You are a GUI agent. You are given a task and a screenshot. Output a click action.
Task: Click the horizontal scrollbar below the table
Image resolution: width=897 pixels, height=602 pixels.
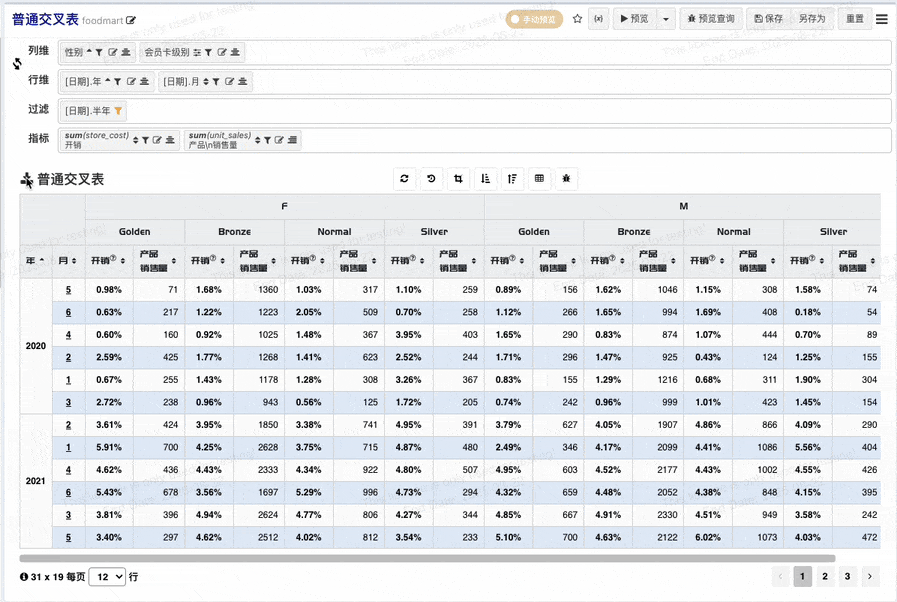point(427,558)
